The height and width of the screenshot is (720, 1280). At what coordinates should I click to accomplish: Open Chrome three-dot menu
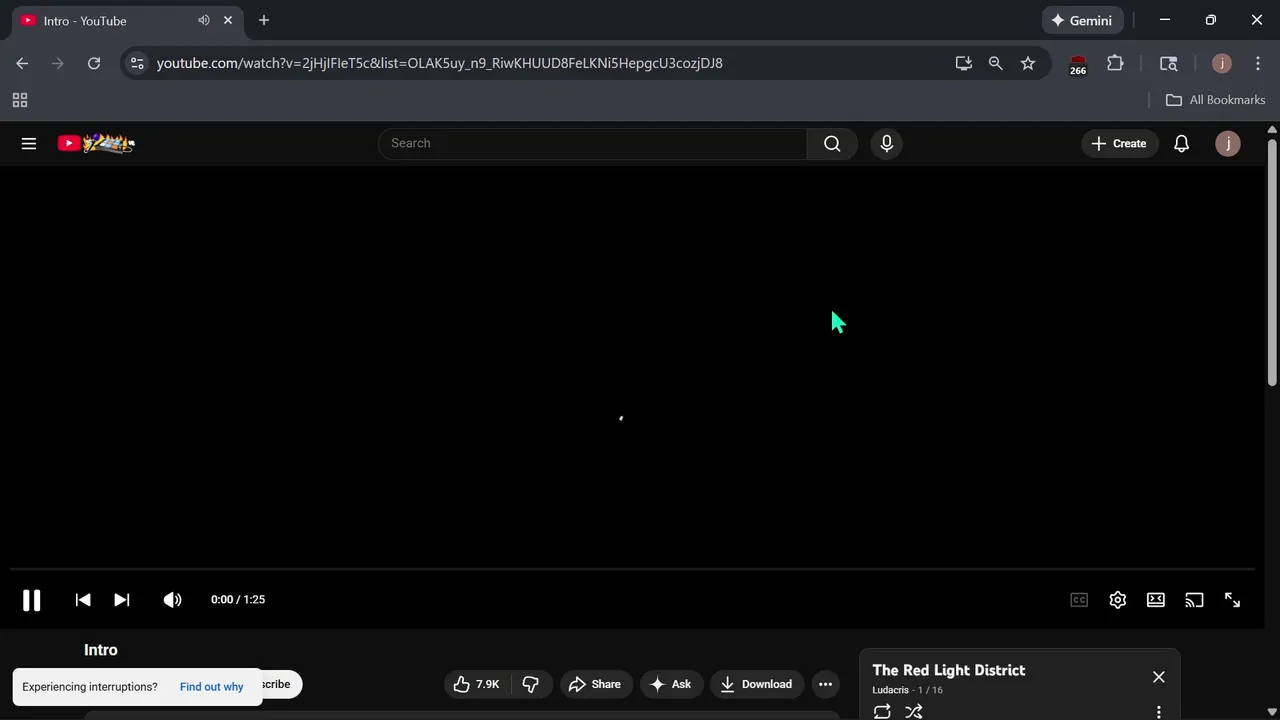(x=1258, y=63)
